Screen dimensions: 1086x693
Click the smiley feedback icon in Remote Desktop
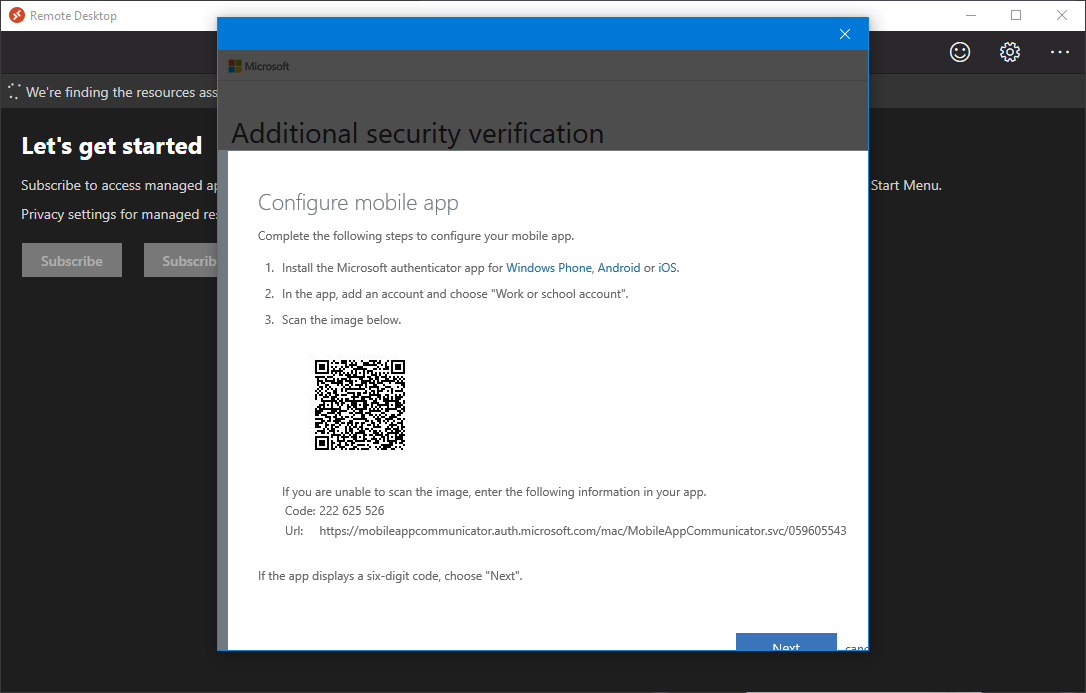(x=960, y=52)
